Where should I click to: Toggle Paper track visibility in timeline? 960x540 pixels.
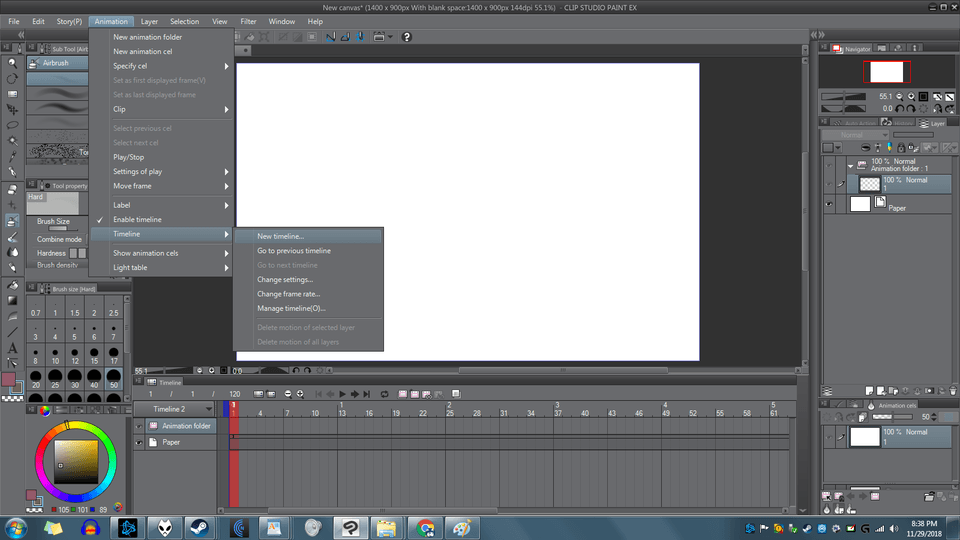pyautogui.click(x=139, y=442)
